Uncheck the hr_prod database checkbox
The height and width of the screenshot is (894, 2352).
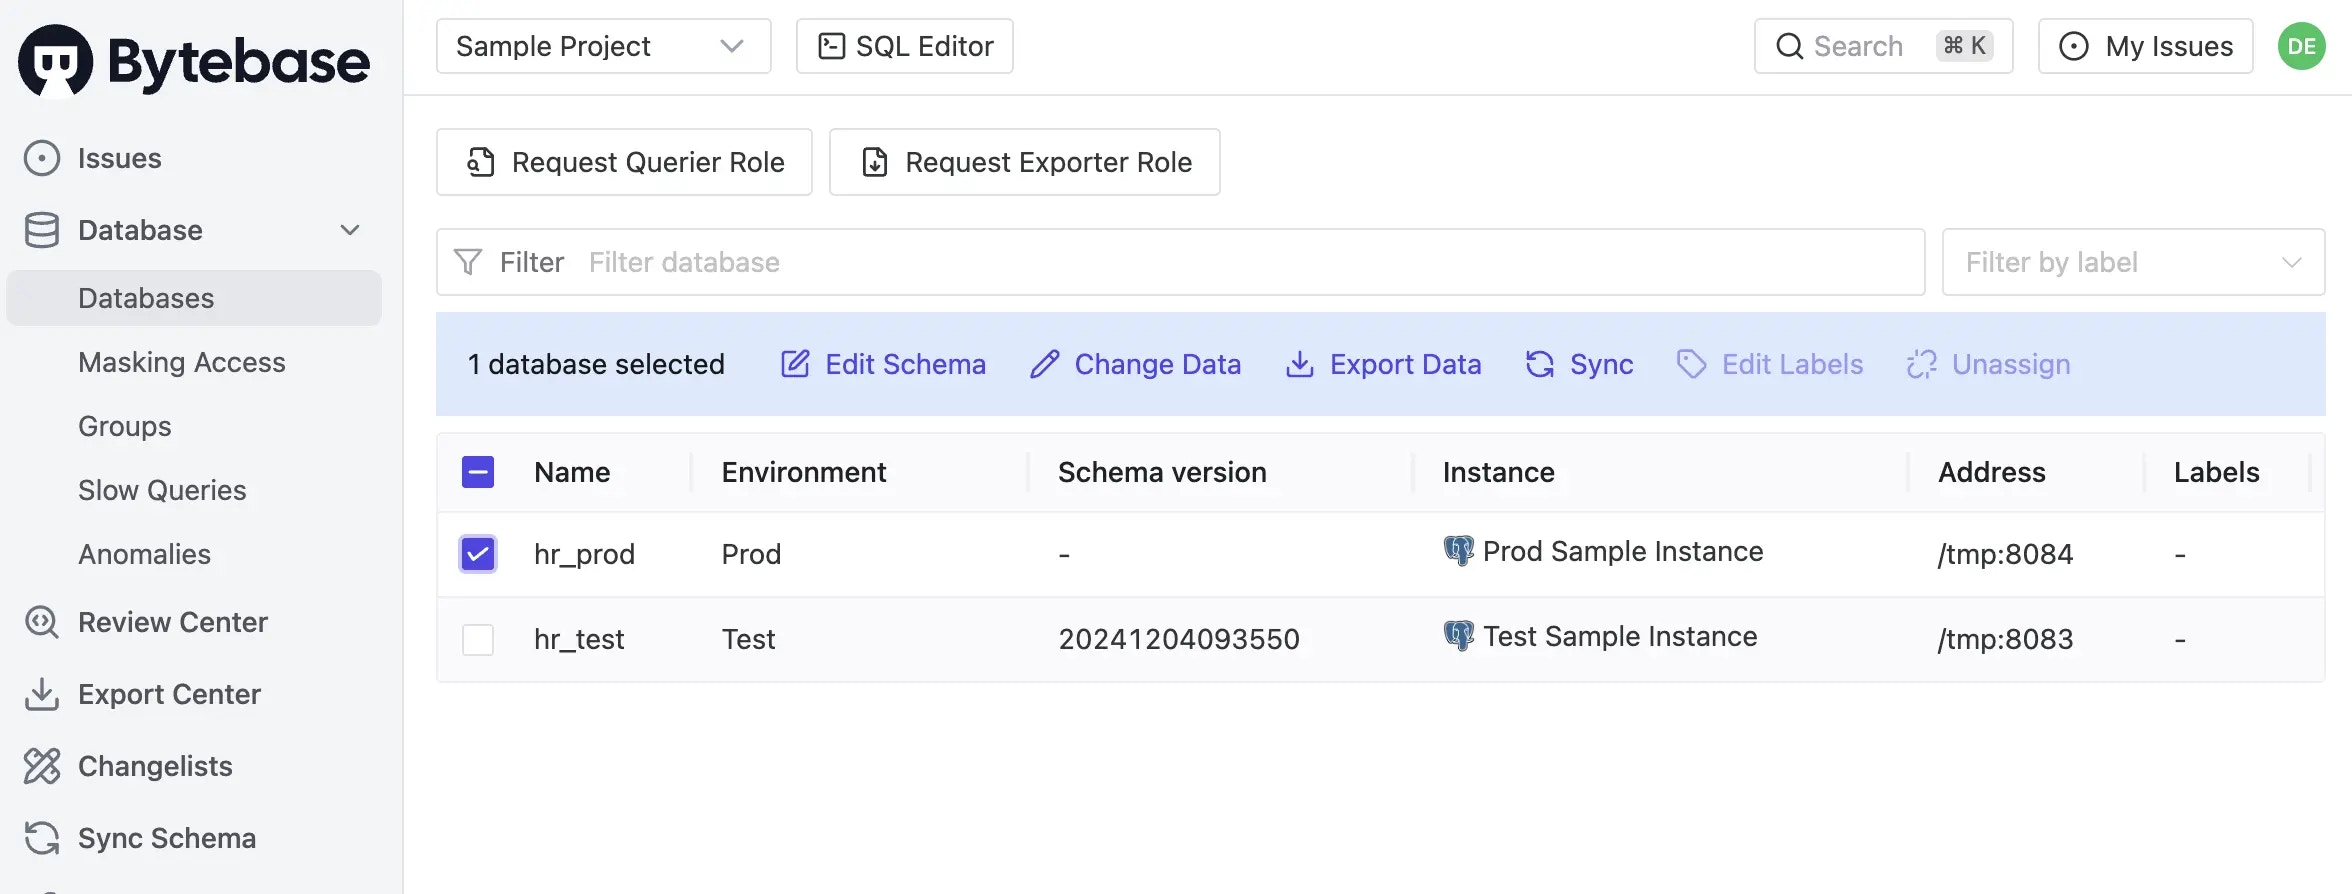coord(478,554)
